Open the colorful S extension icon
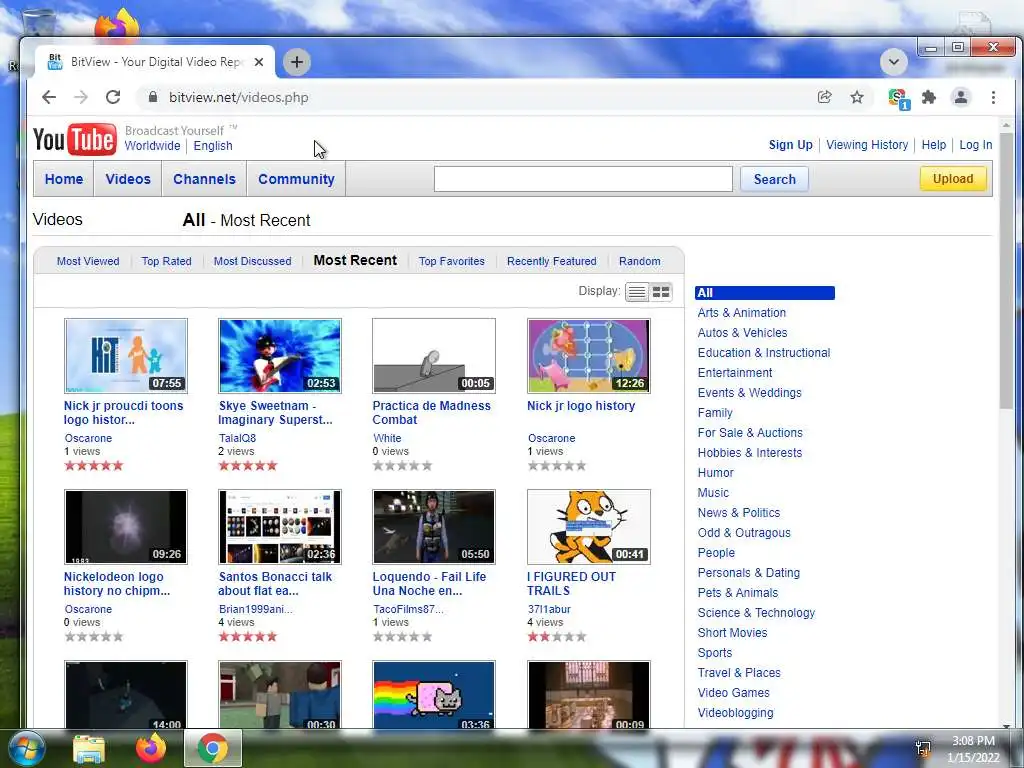This screenshot has height=768, width=1024. point(899,99)
